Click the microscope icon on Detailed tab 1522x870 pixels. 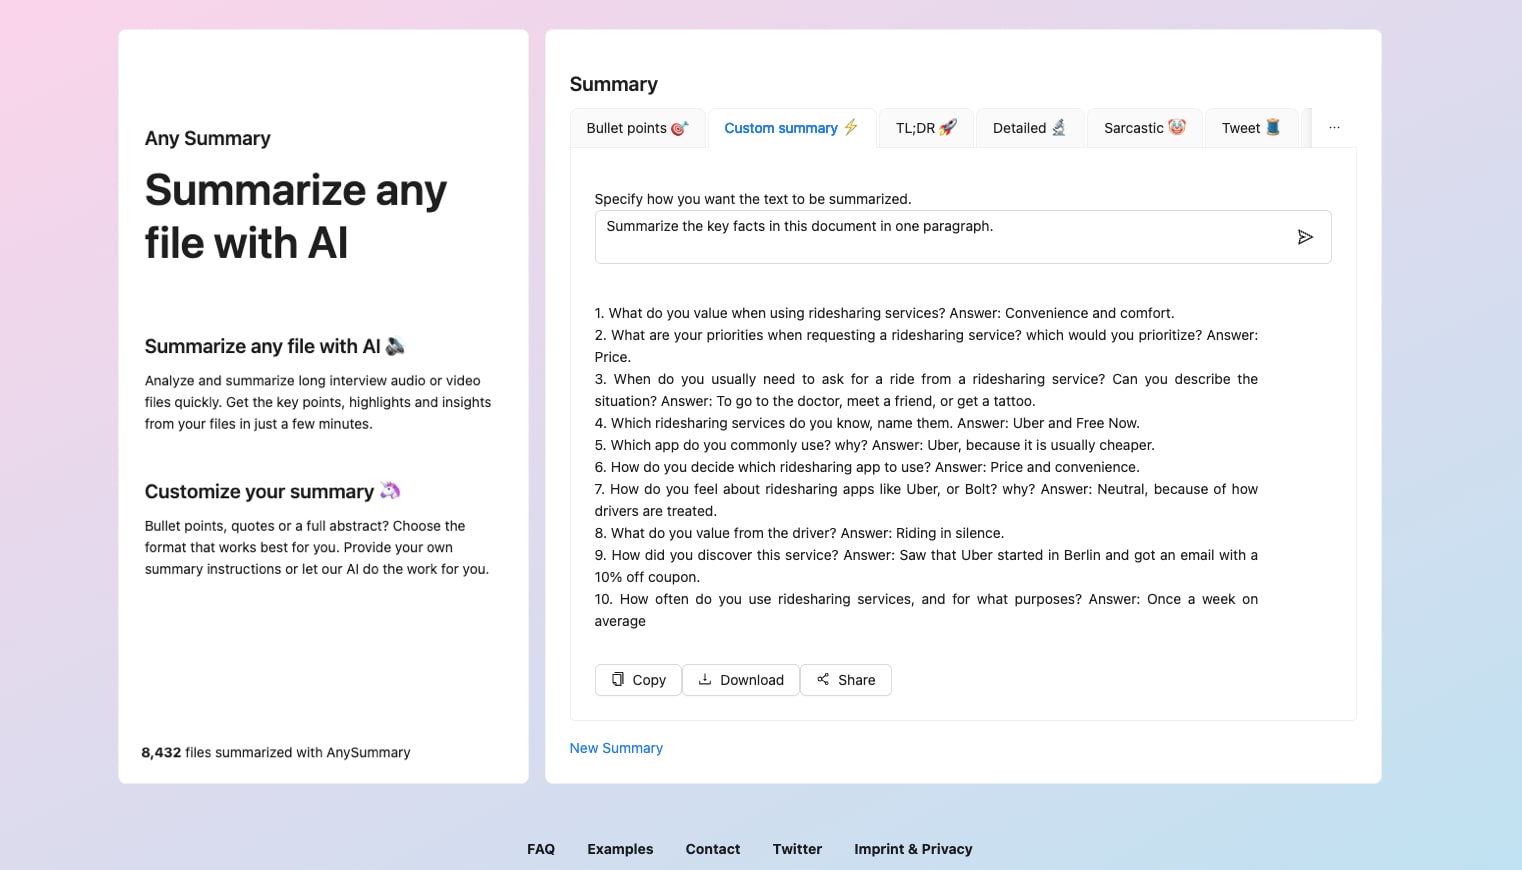coord(1057,127)
